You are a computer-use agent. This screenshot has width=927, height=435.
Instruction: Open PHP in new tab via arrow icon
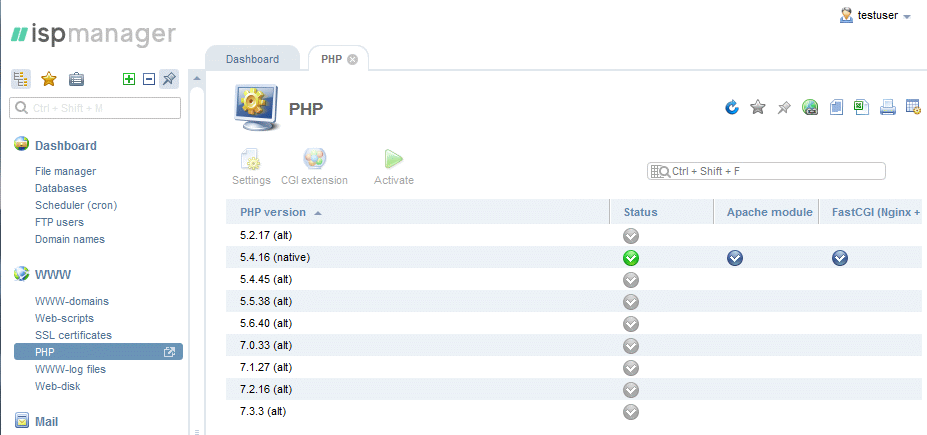point(169,352)
